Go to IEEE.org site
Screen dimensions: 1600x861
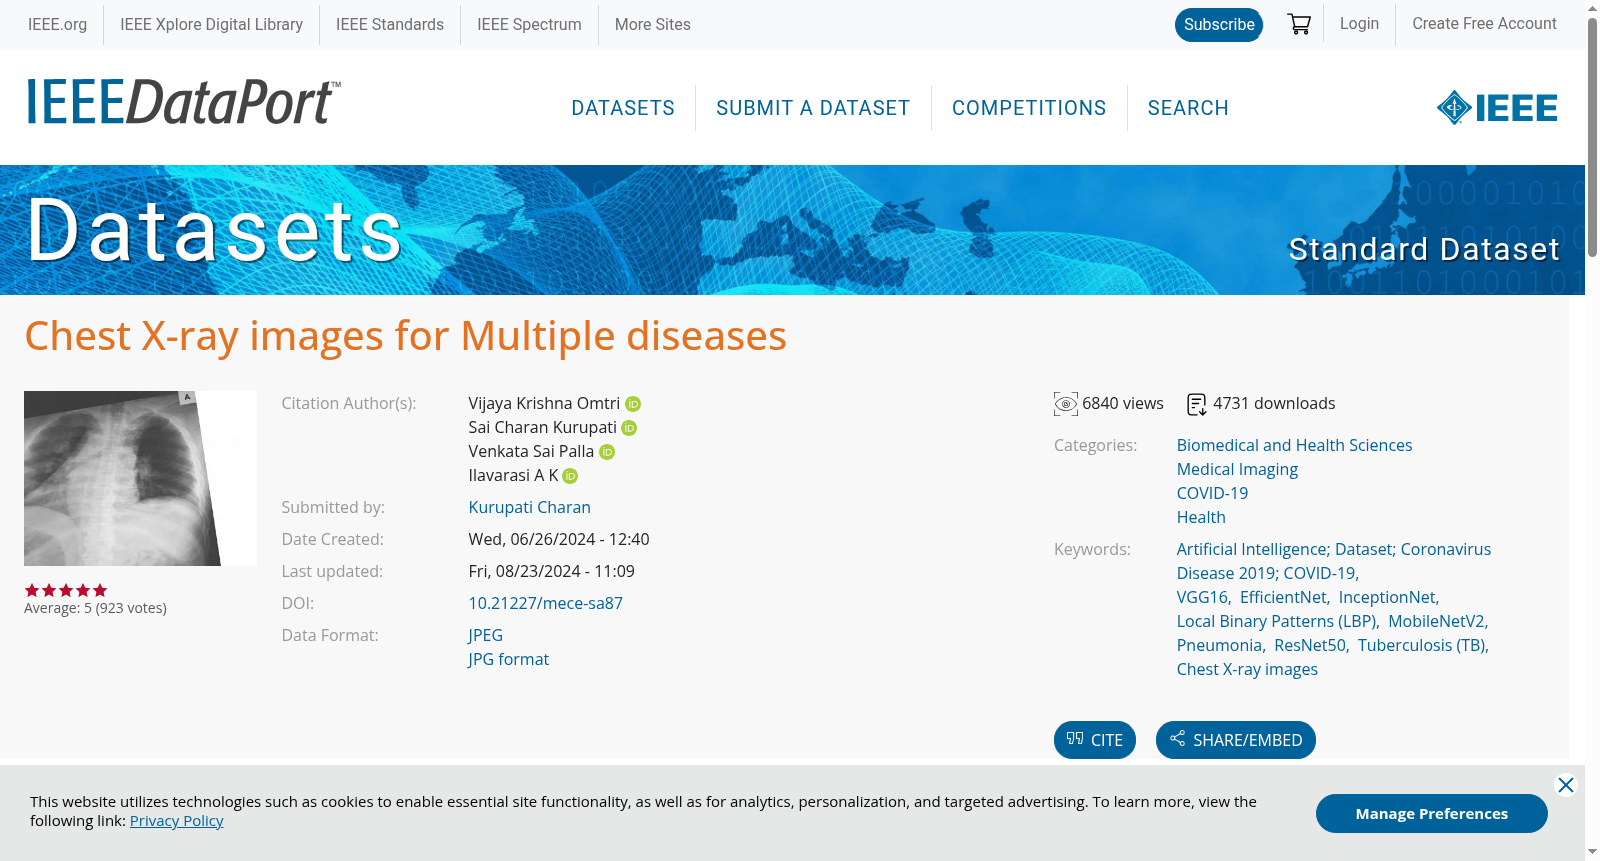pyautogui.click(x=57, y=25)
